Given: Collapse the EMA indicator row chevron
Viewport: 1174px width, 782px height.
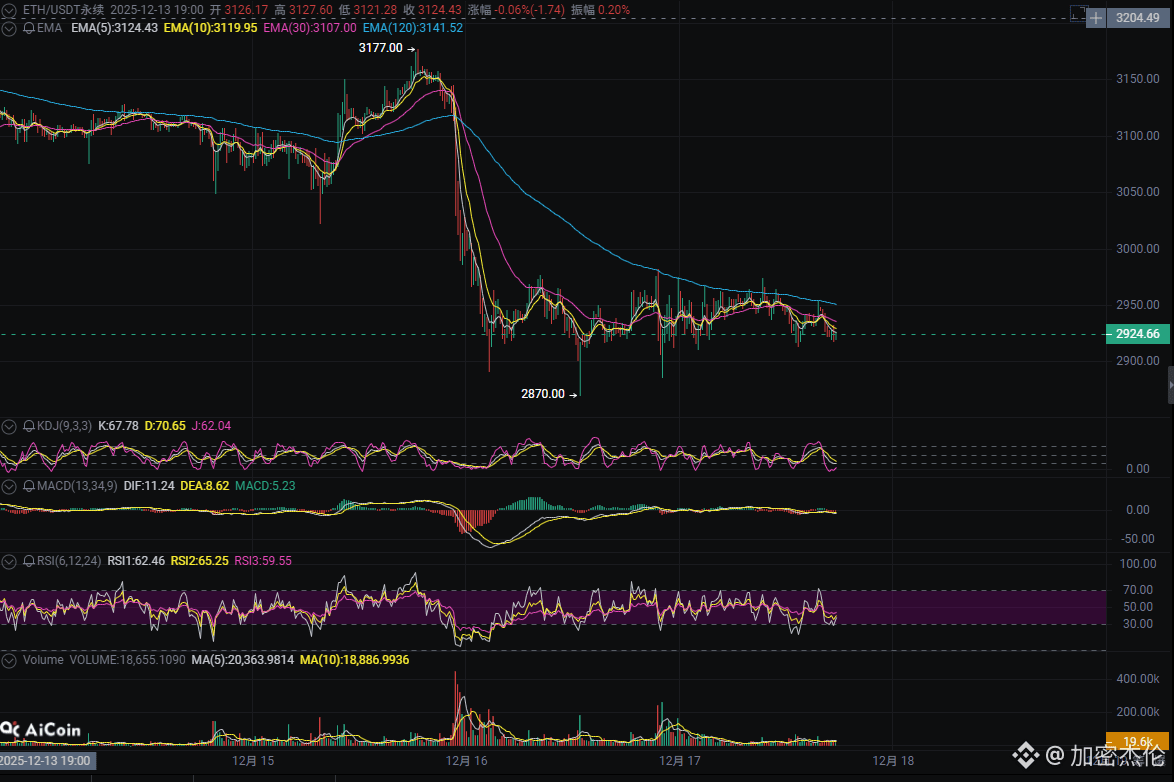Looking at the screenshot, I should [x=9, y=28].
